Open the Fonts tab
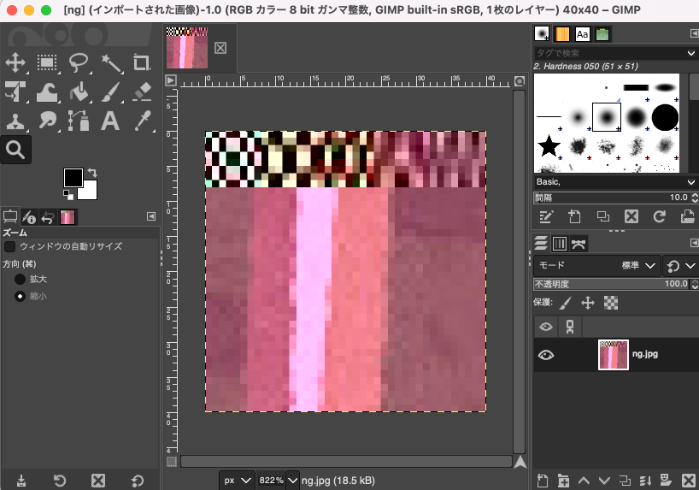This screenshot has width=699, height=490. (582, 34)
